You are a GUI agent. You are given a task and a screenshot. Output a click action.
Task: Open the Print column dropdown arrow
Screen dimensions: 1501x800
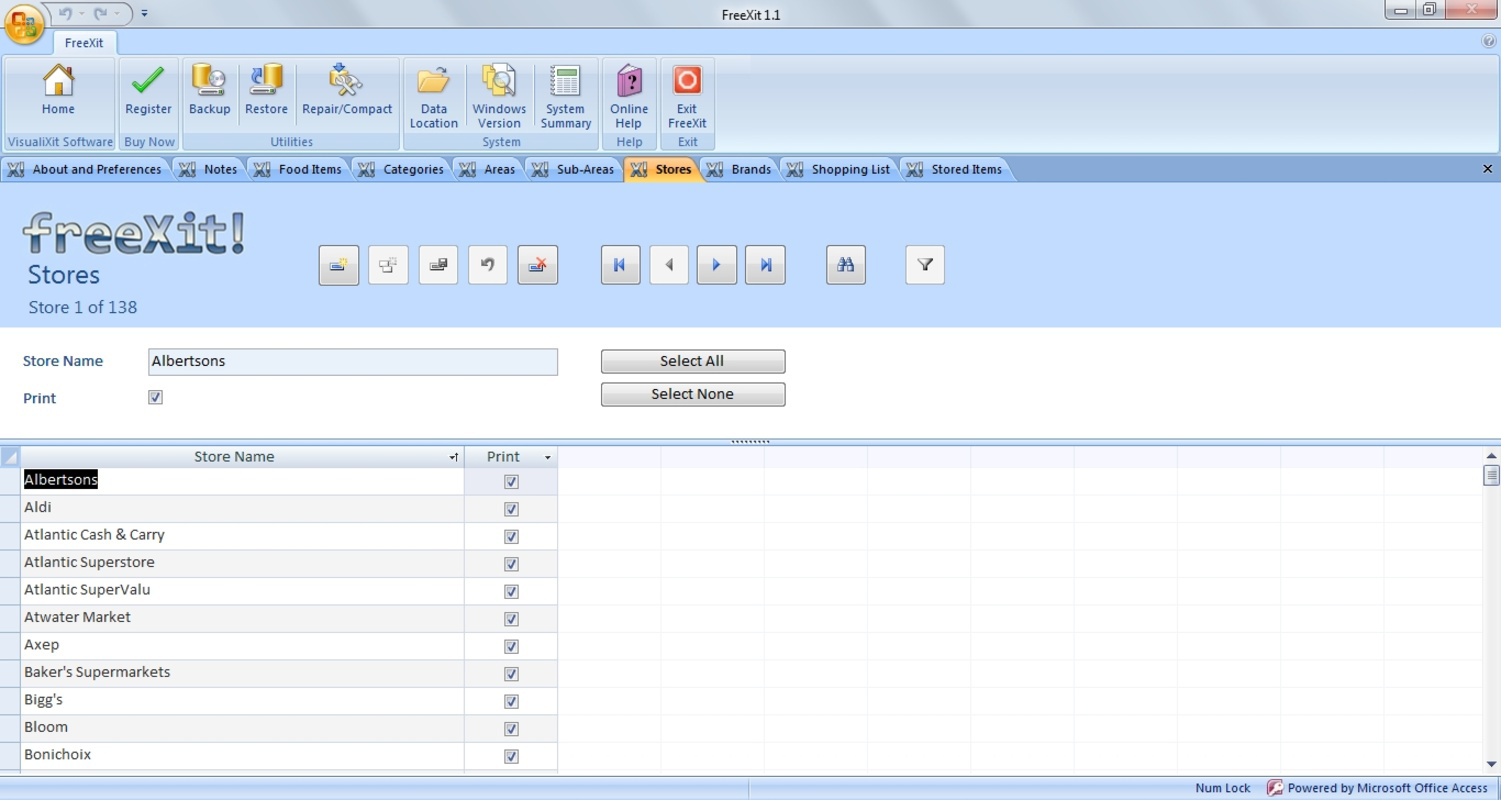click(x=547, y=457)
